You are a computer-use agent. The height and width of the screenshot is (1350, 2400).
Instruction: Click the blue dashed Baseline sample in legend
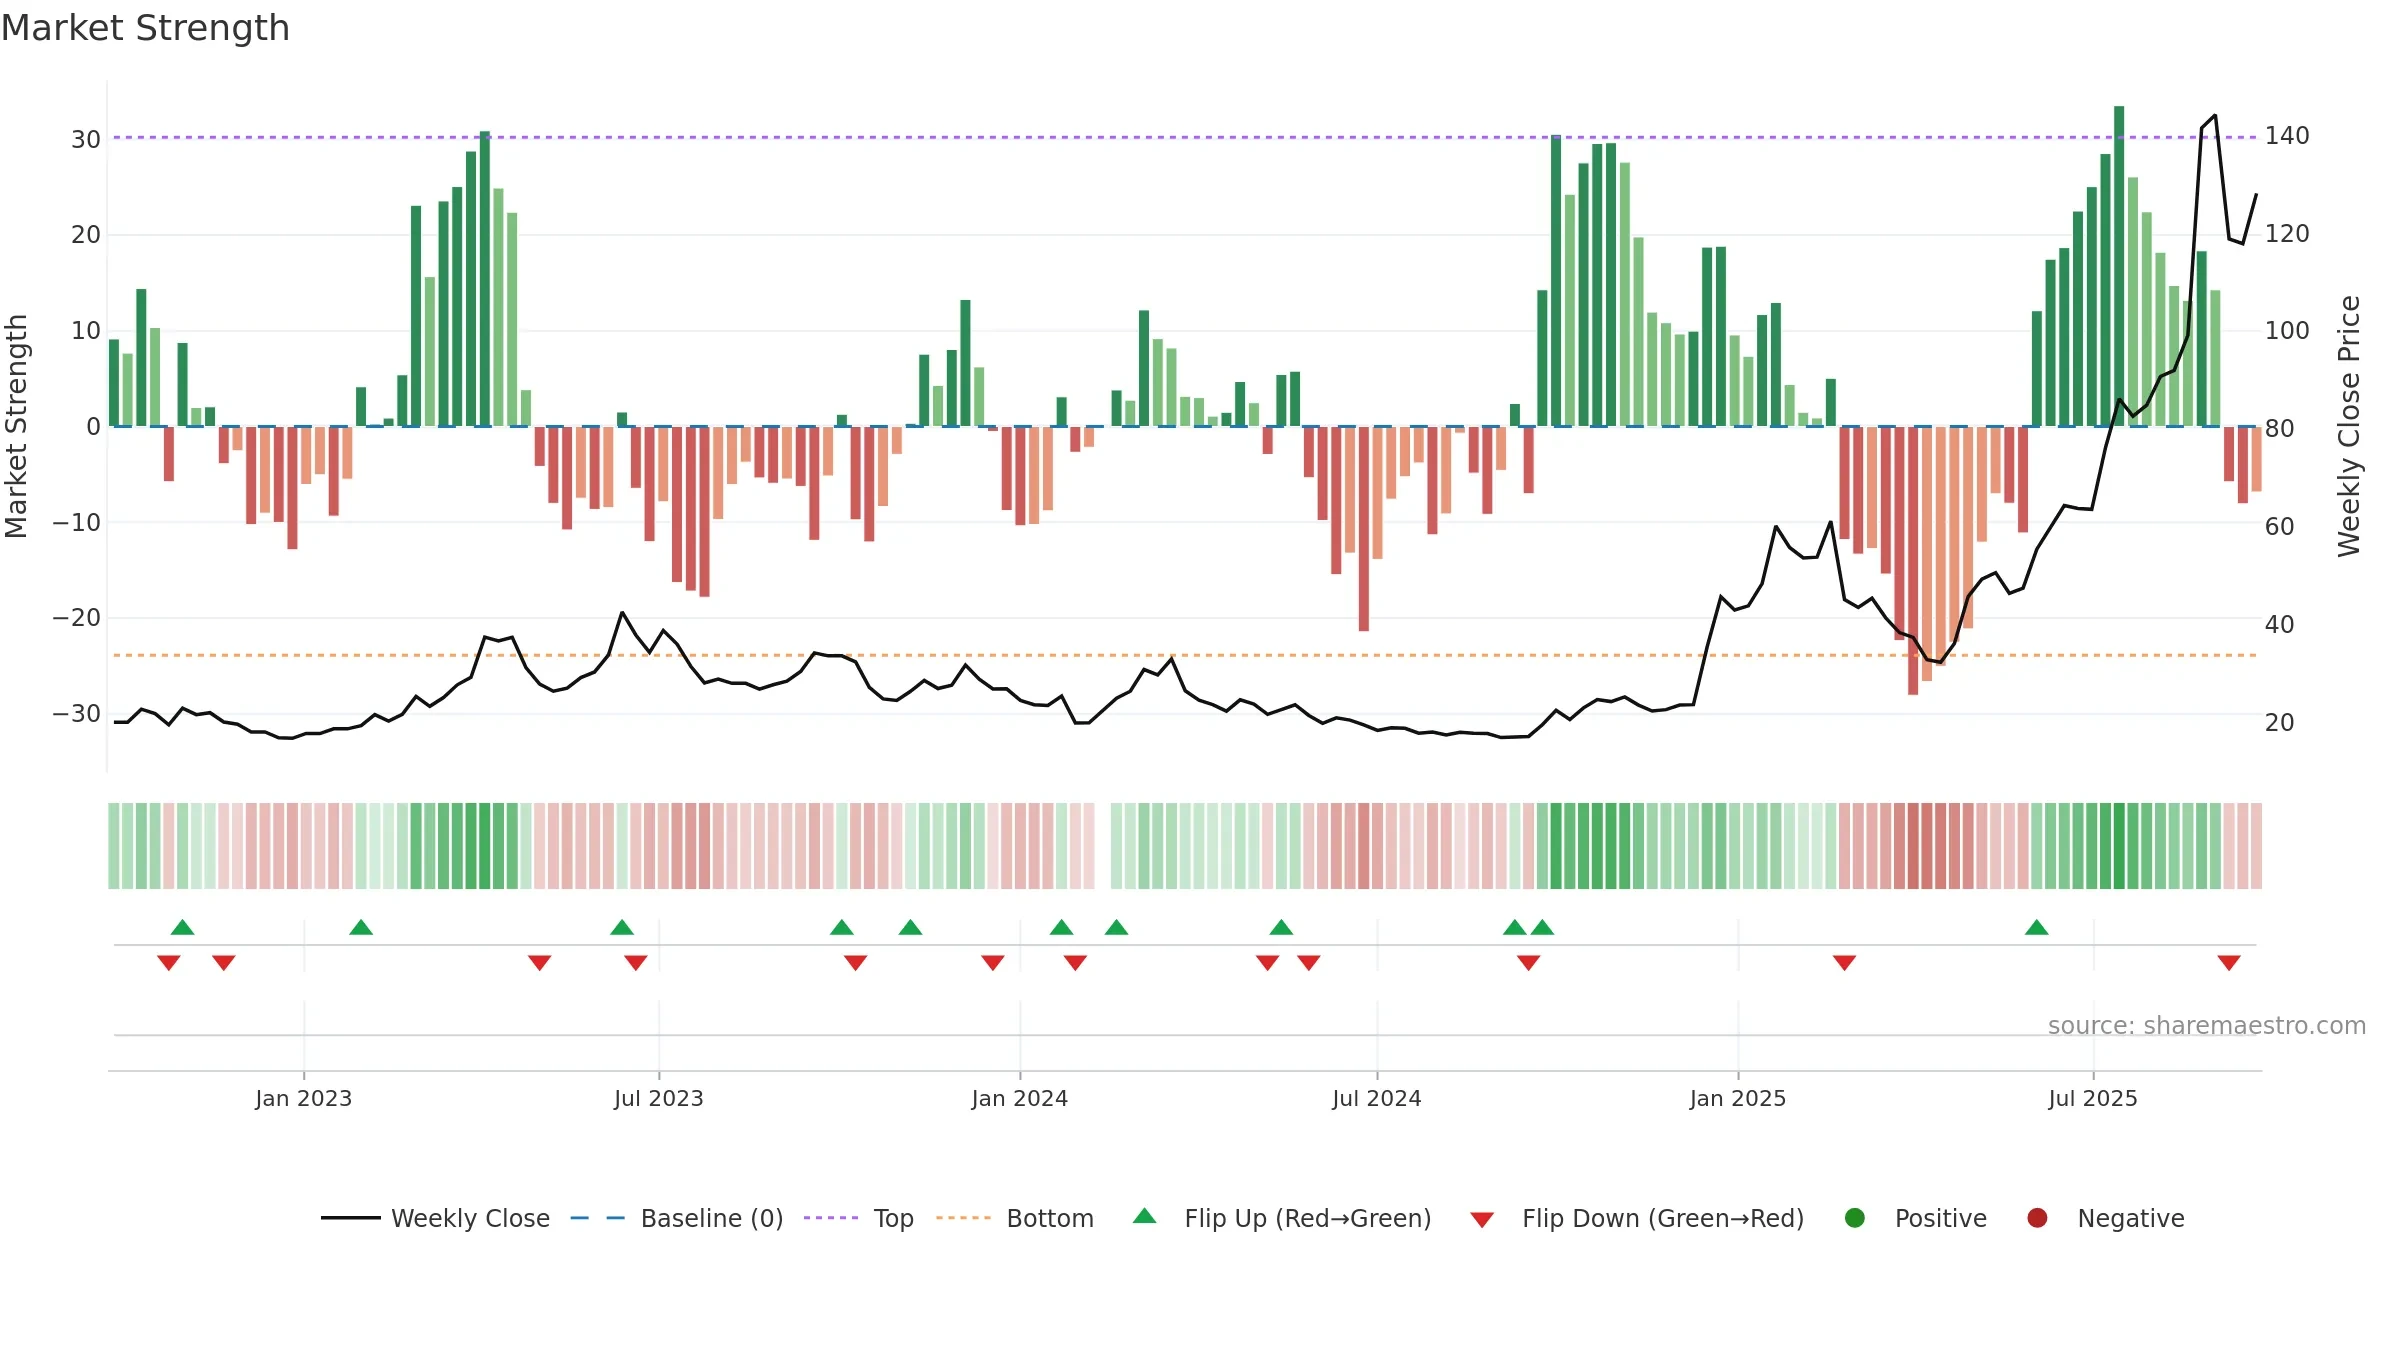[598, 1218]
